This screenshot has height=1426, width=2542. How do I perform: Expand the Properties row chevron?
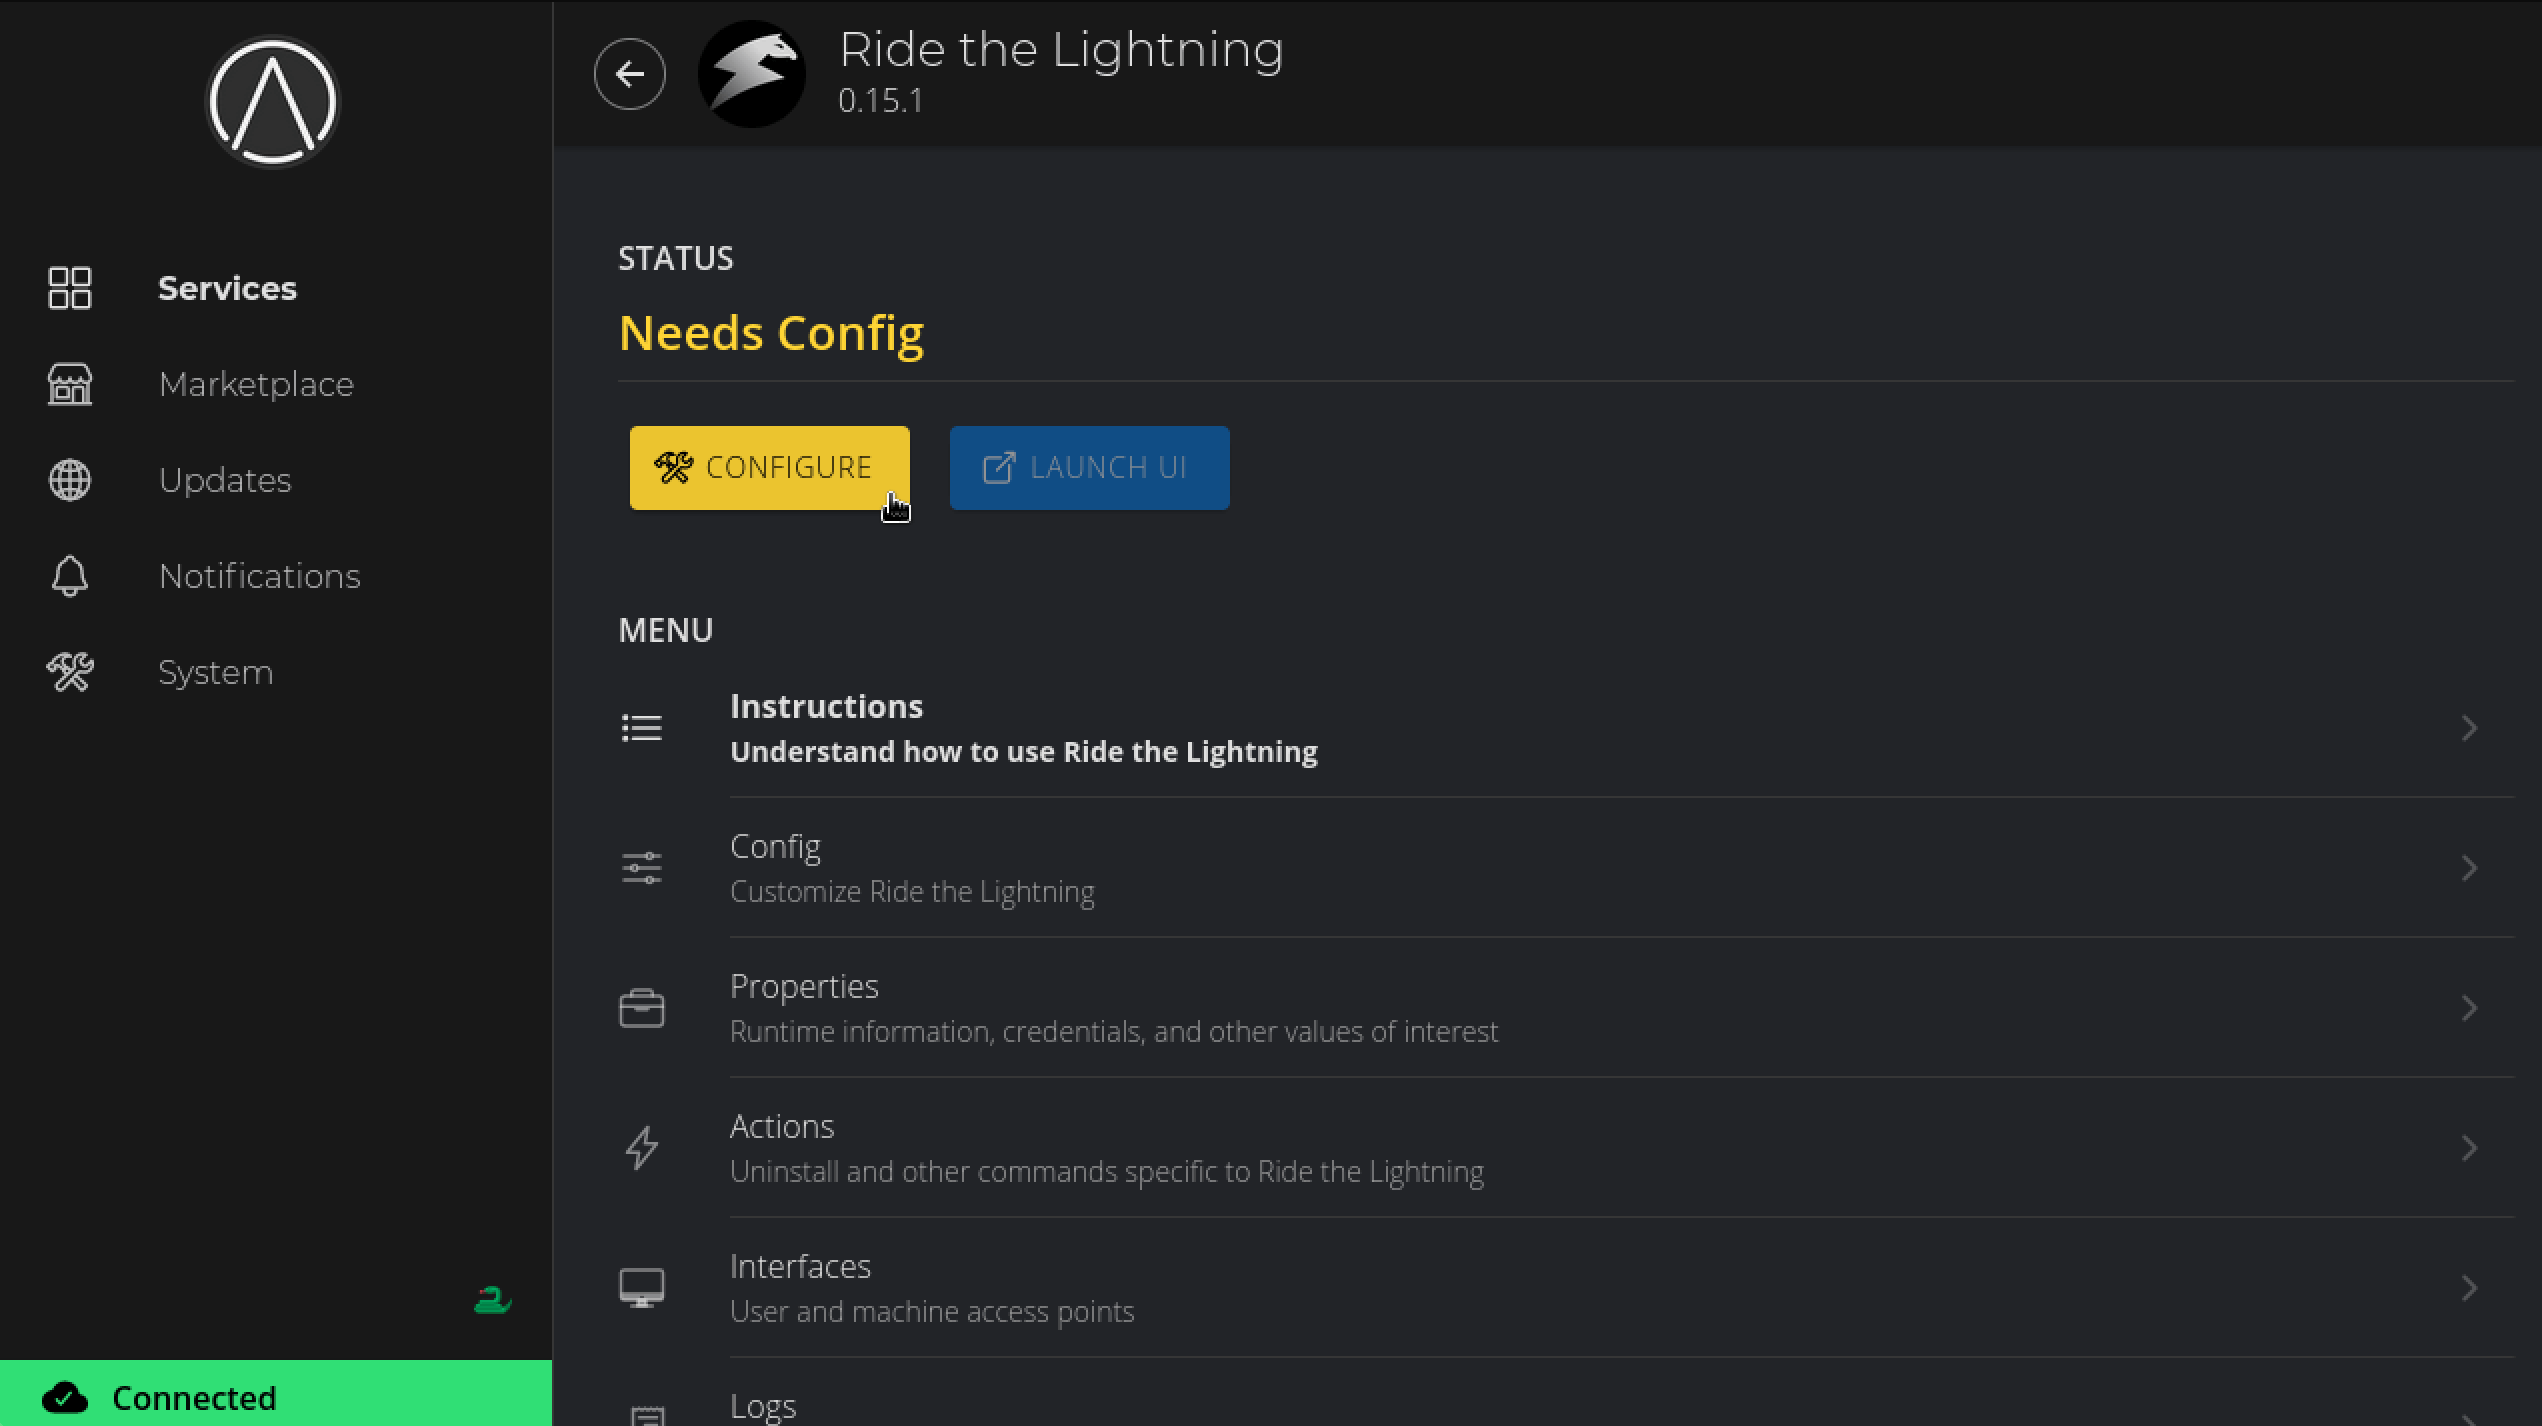pyautogui.click(x=2471, y=1007)
